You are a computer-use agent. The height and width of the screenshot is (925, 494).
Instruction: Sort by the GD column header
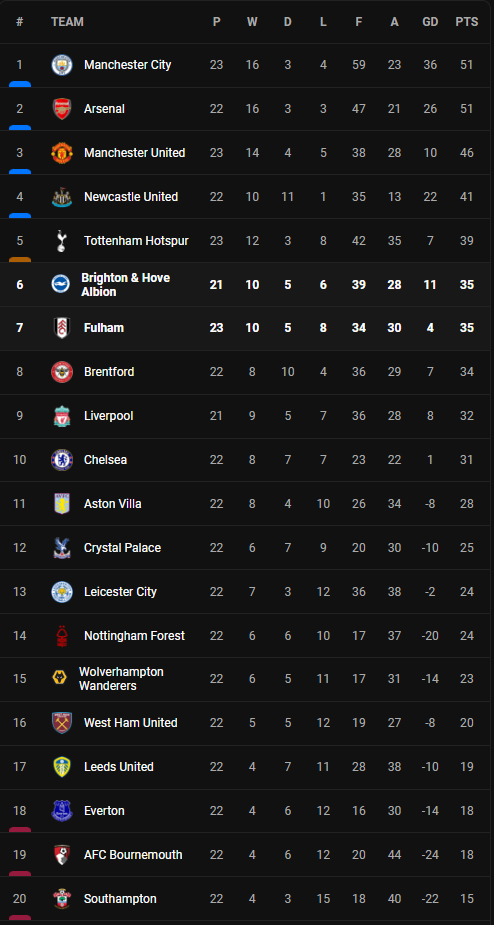click(x=430, y=22)
